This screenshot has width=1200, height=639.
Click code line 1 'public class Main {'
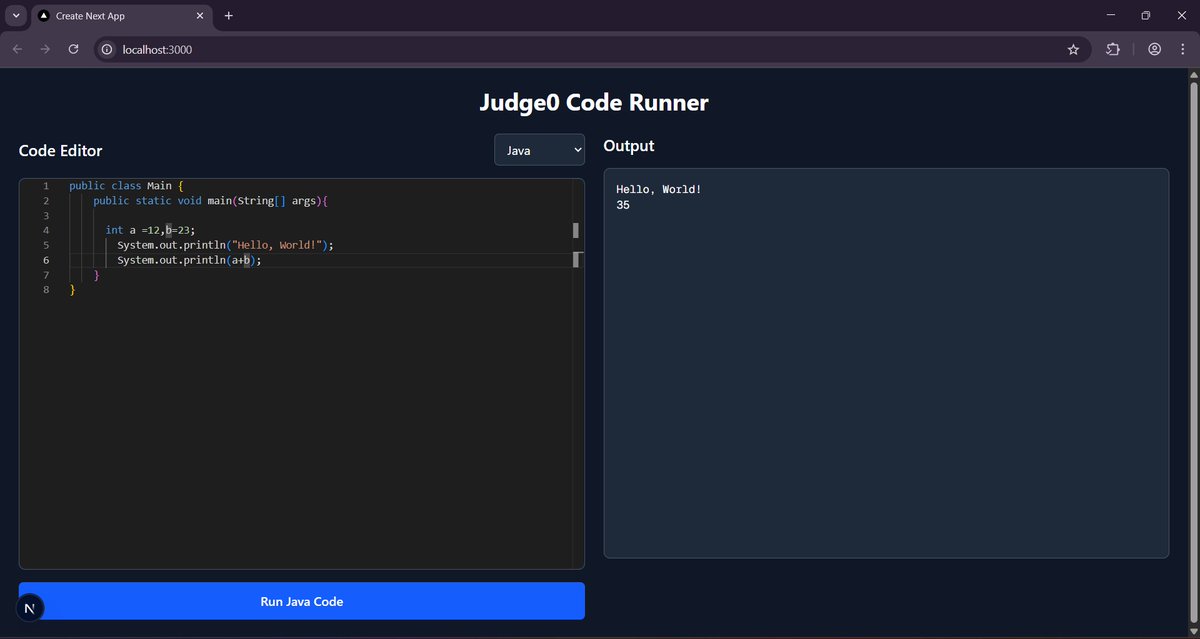tap(127, 186)
